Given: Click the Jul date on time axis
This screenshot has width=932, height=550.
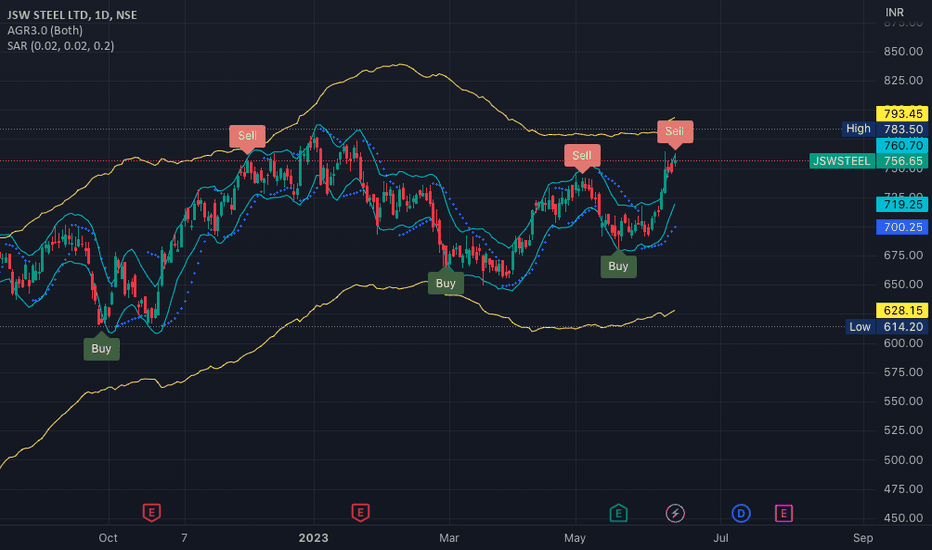Looking at the screenshot, I should [720, 538].
